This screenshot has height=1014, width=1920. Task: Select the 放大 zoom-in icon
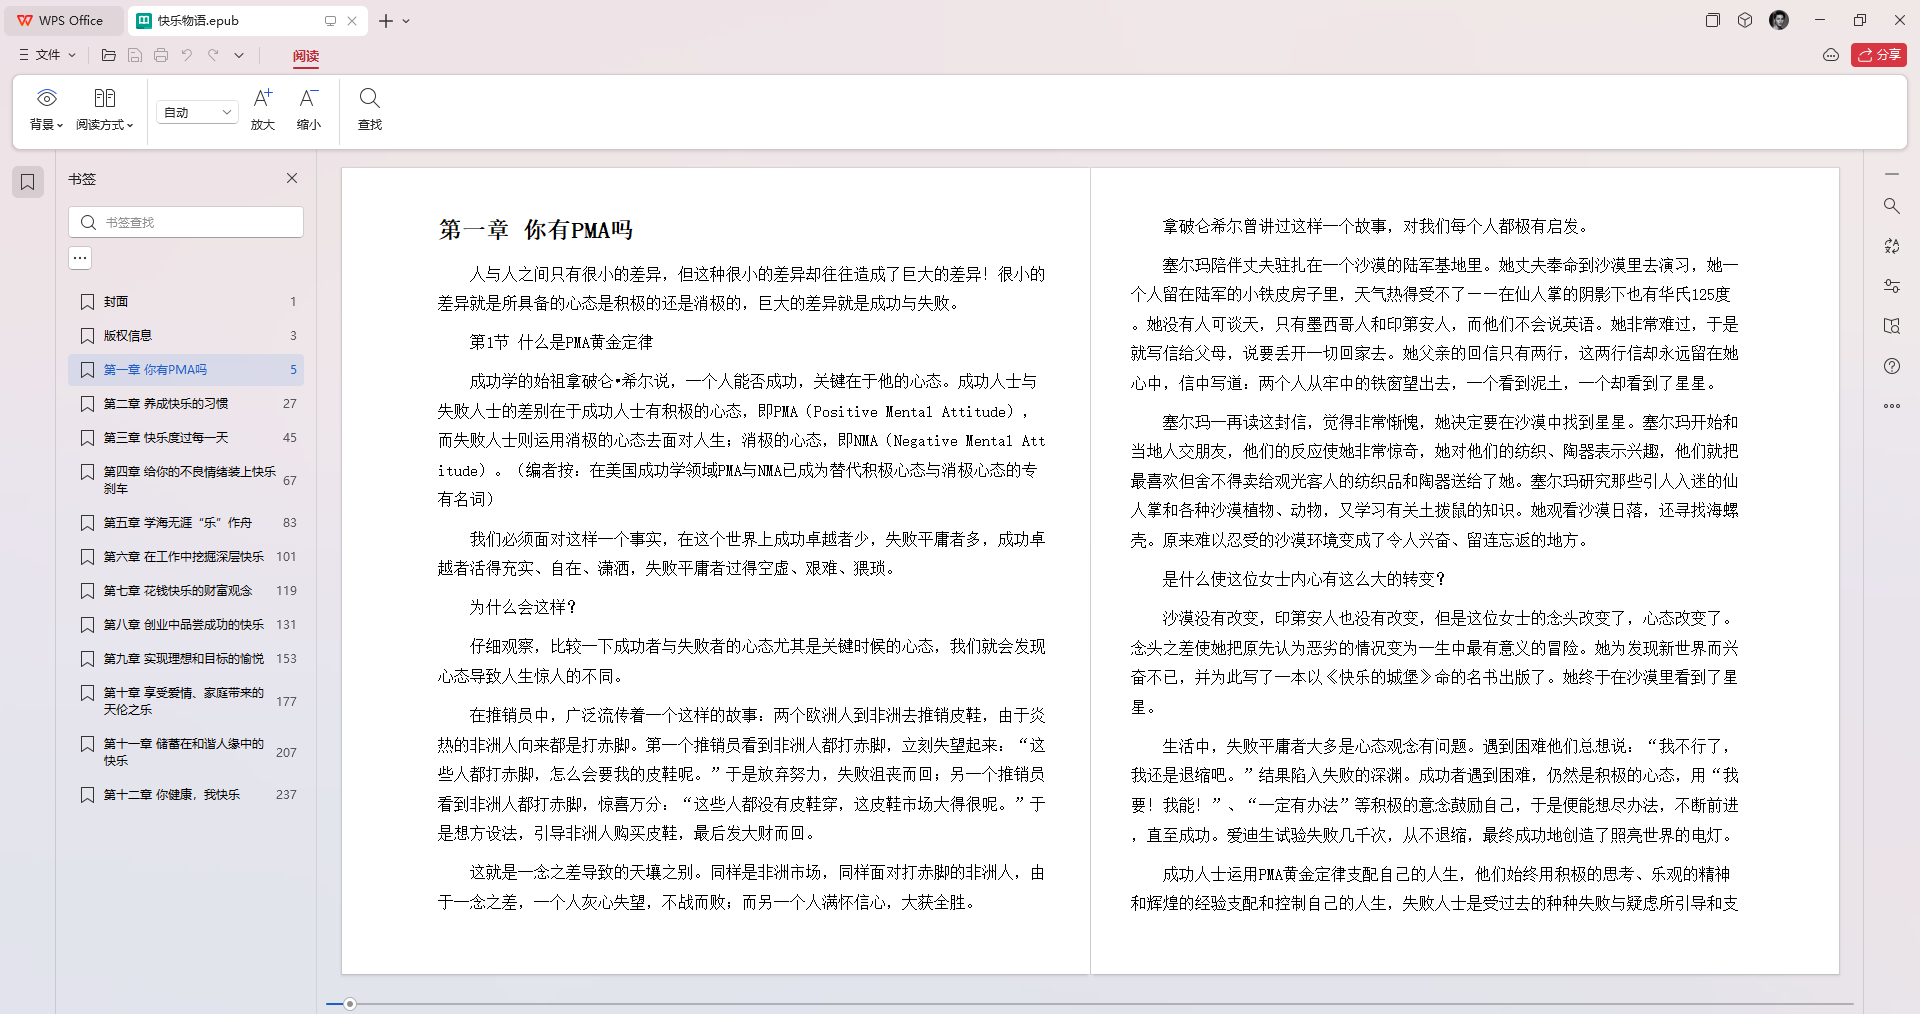(262, 108)
